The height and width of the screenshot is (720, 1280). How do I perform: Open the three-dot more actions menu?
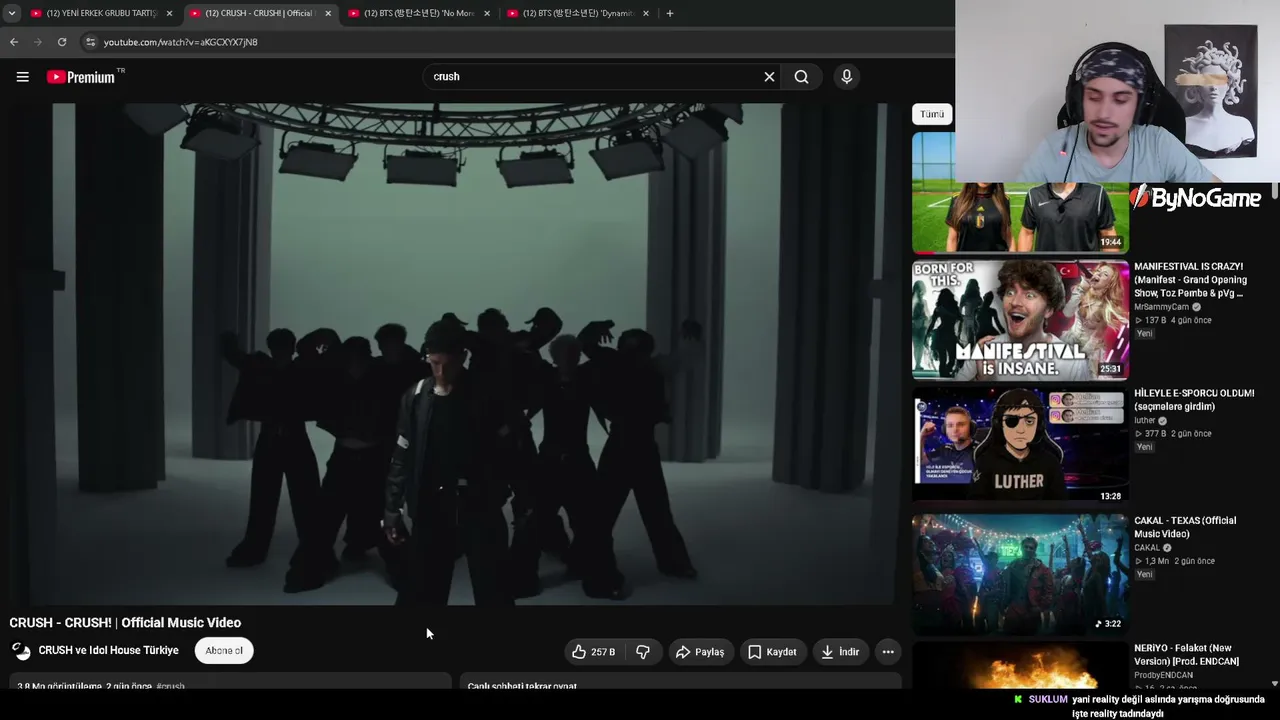887,652
